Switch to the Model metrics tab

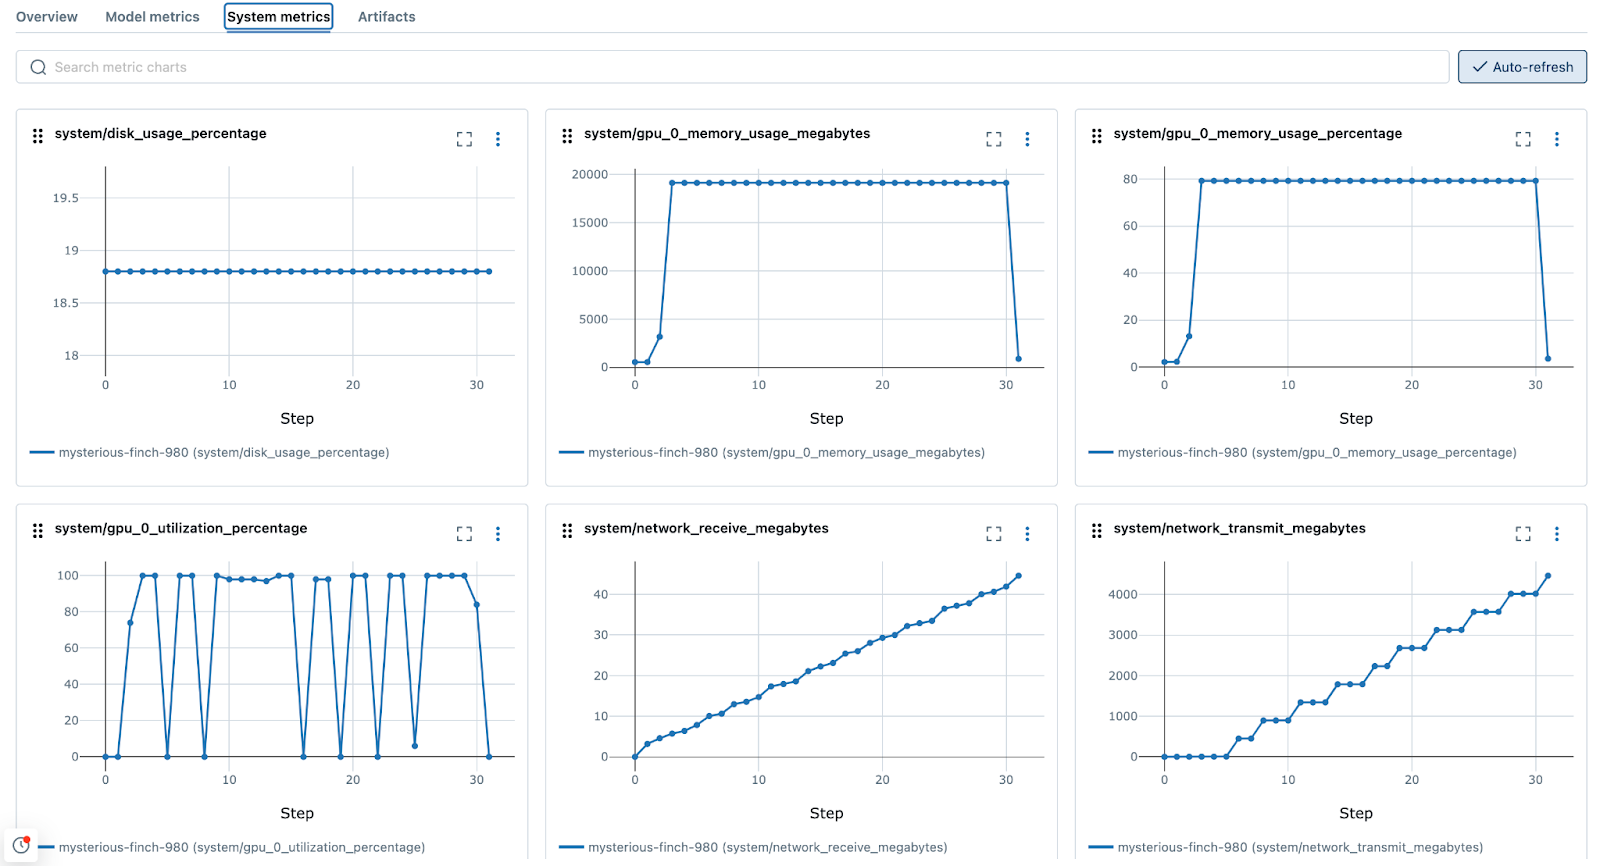pyautogui.click(x=152, y=17)
